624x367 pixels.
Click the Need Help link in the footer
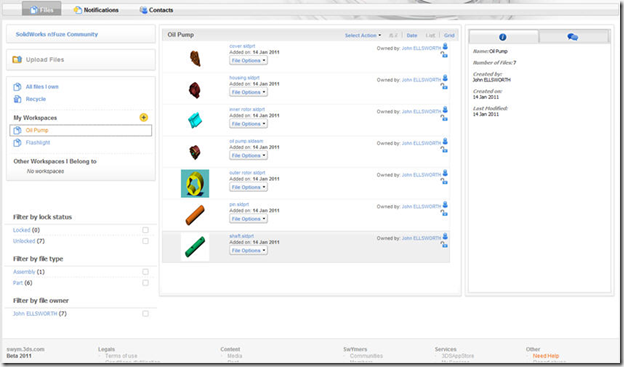(x=546, y=356)
